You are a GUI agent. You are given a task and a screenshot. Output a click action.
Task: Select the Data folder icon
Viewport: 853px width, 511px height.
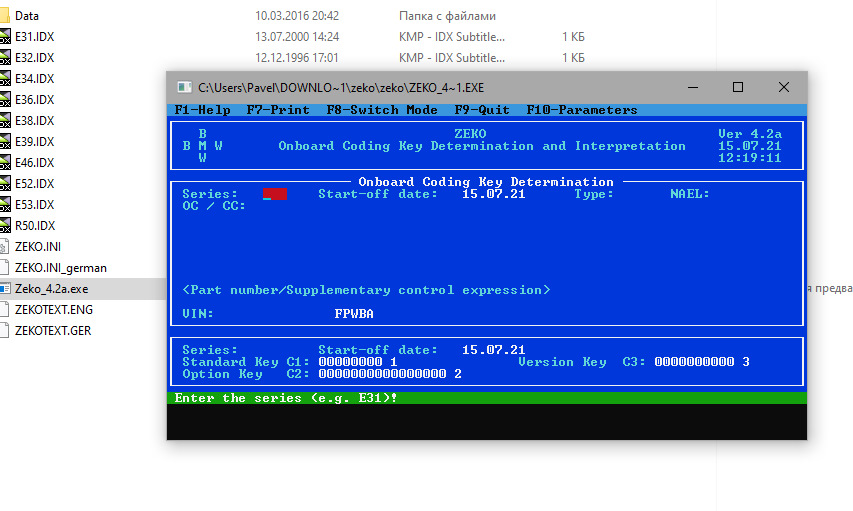coord(4,16)
